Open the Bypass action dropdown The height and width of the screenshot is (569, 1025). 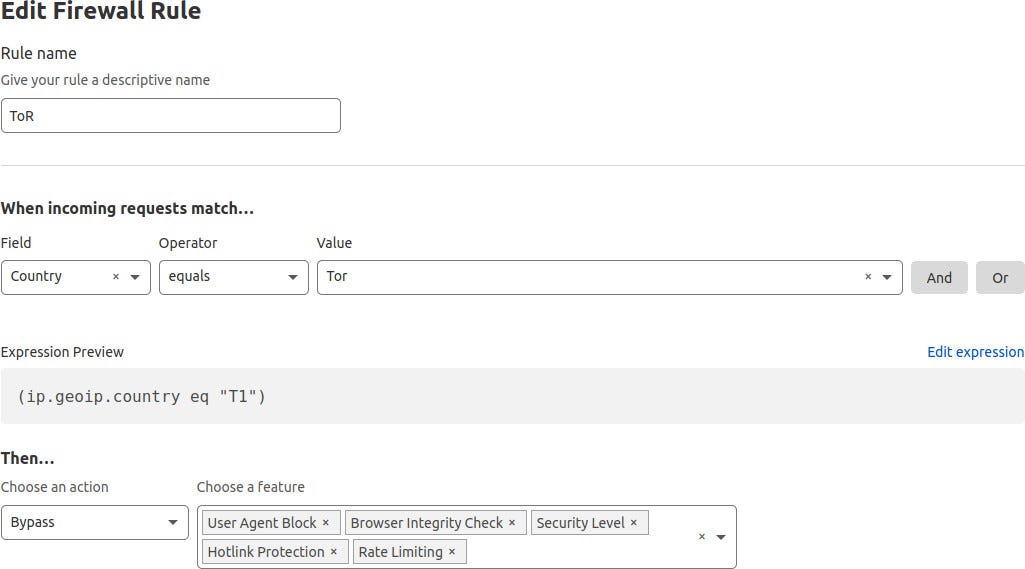95,523
